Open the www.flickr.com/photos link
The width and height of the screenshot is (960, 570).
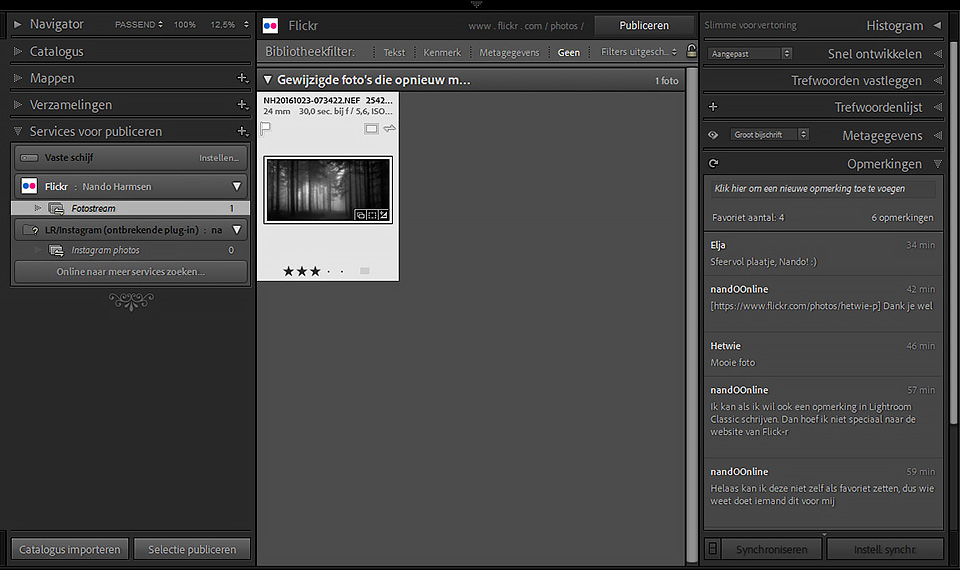[526, 26]
